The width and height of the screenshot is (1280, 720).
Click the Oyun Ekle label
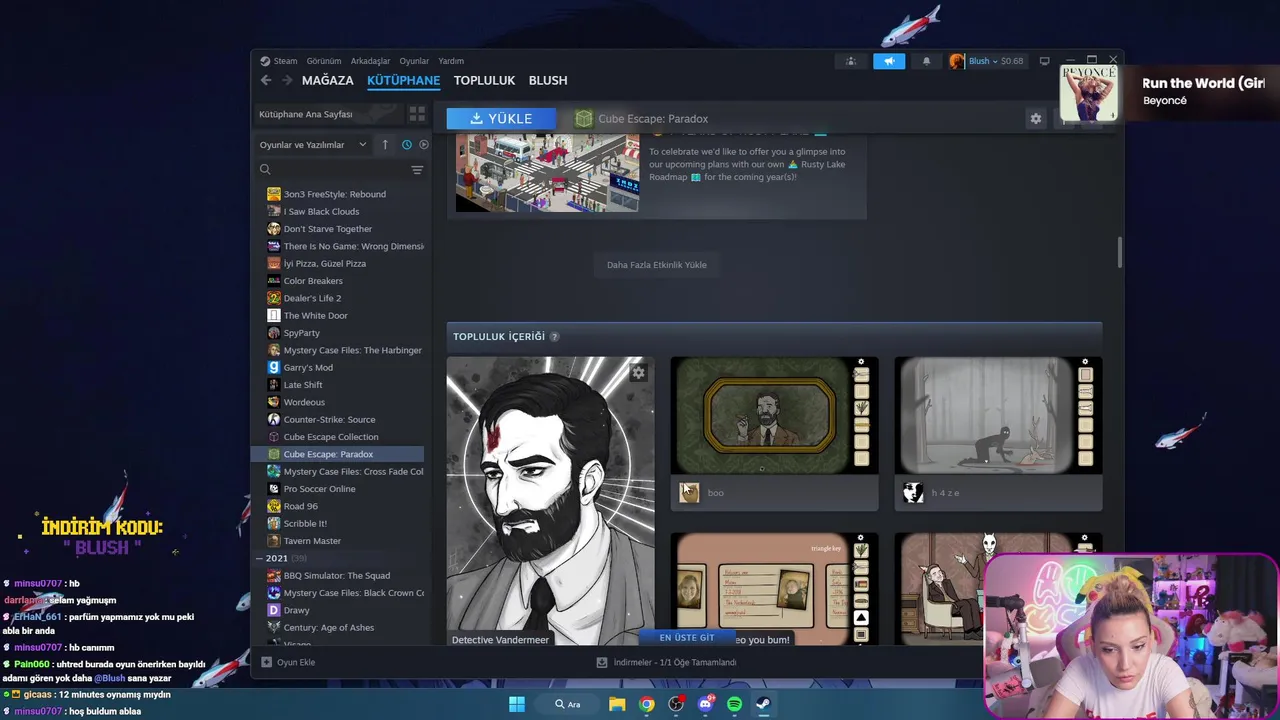click(x=296, y=662)
